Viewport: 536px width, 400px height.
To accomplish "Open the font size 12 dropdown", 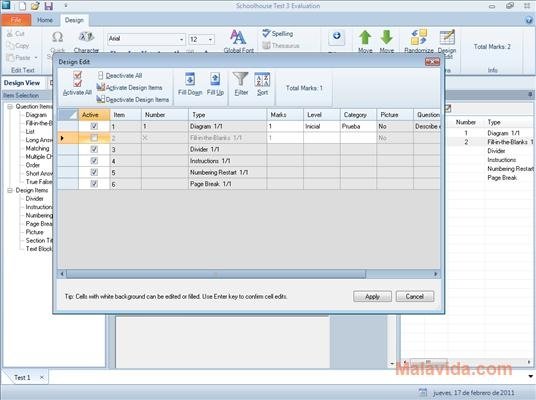I will 210,39.
